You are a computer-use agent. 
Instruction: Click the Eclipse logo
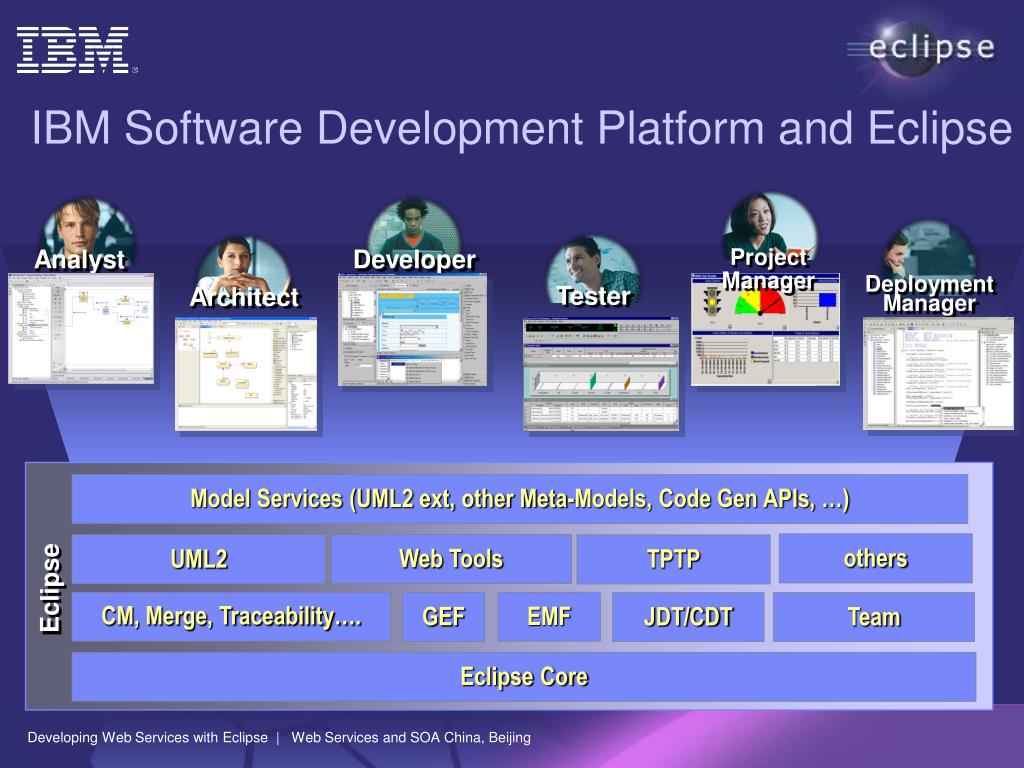923,48
